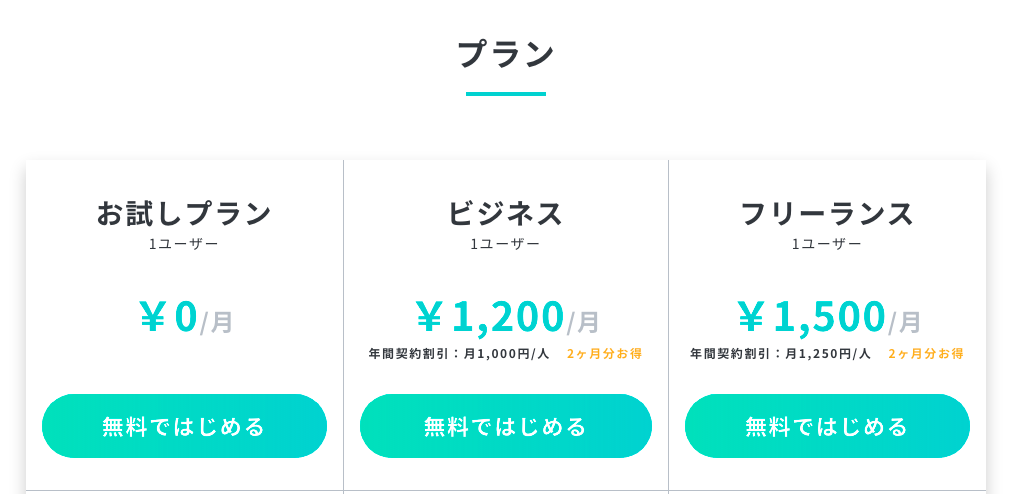The image size is (1010, 494).
Task: Click 年間契約割引：月1,250円/人 text
Action: tap(780, 354)
